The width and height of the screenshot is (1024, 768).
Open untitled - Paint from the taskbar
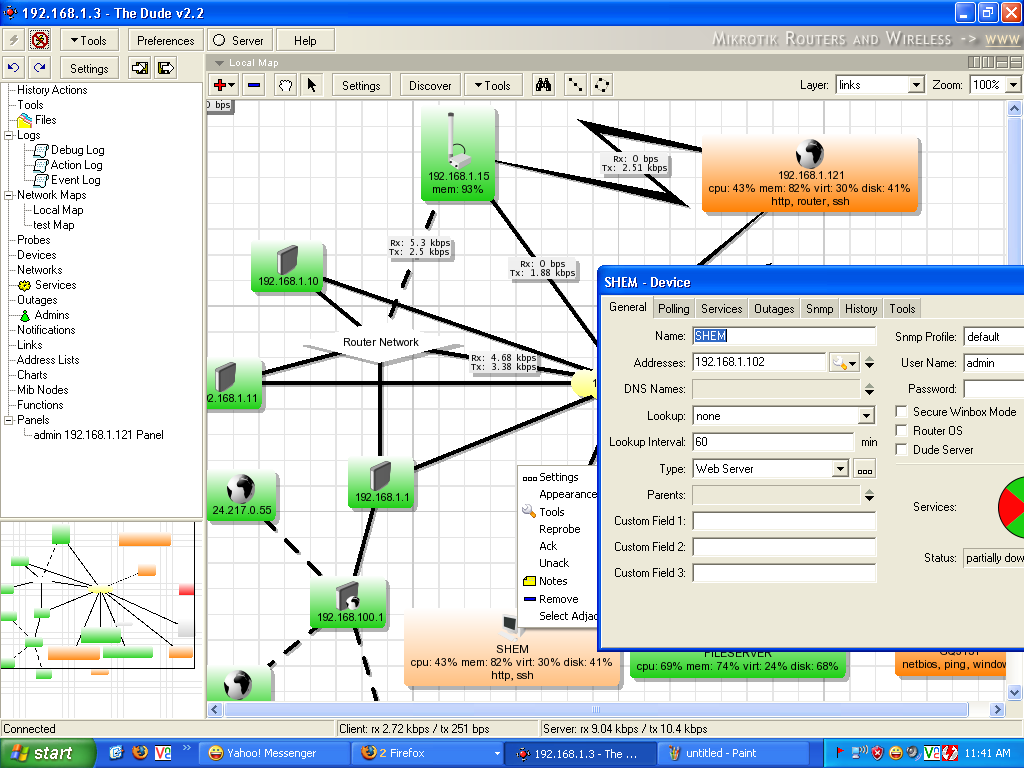[x=732, y=753]
